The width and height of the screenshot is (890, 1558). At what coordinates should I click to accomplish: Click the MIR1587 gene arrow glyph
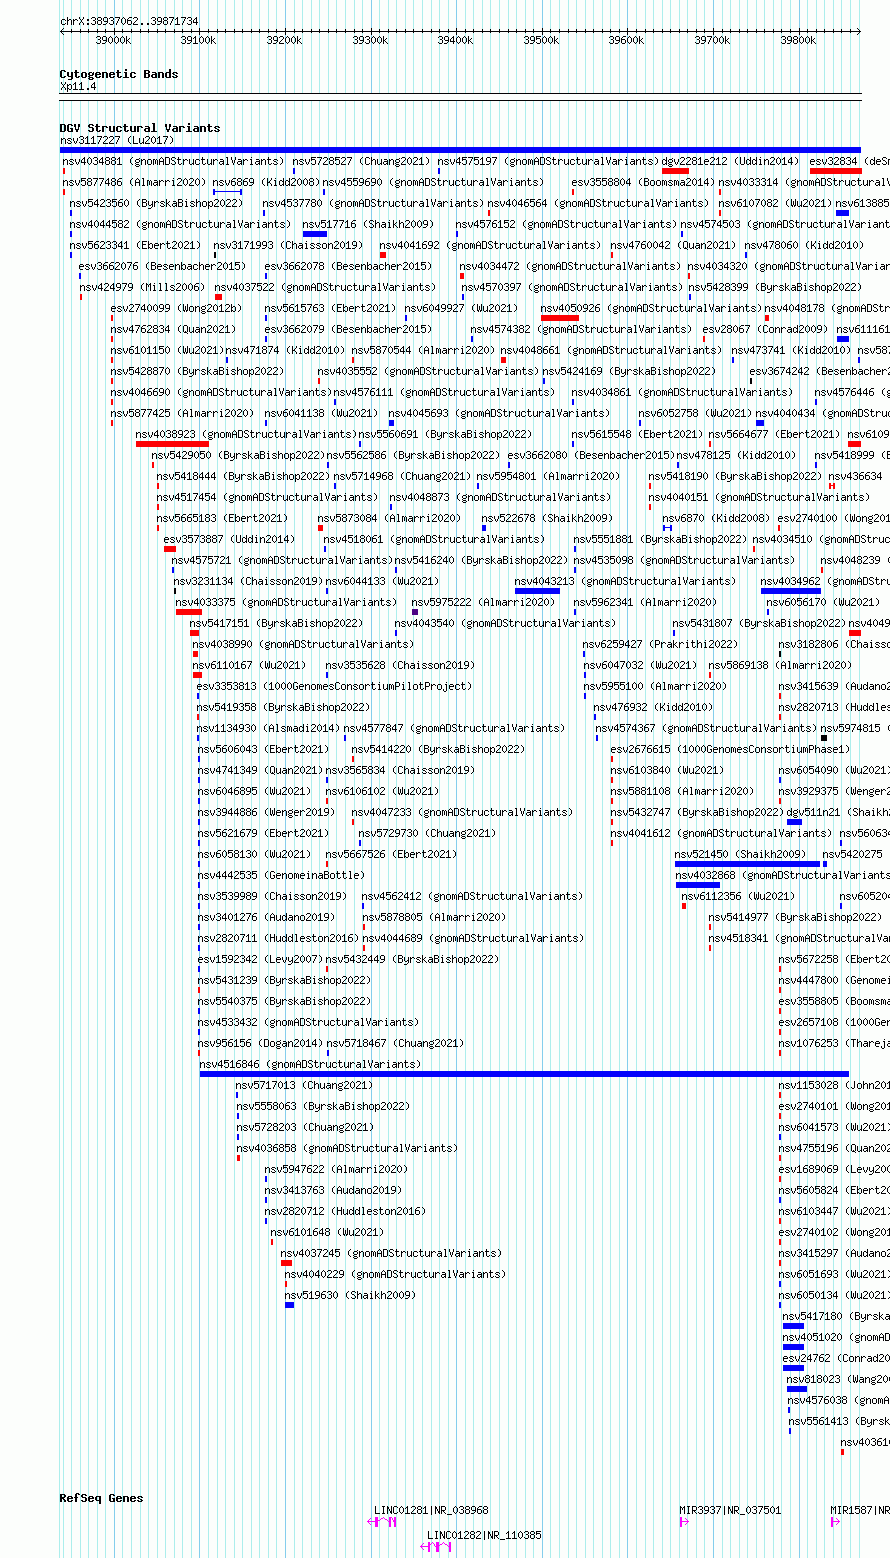click(835, 1521)
